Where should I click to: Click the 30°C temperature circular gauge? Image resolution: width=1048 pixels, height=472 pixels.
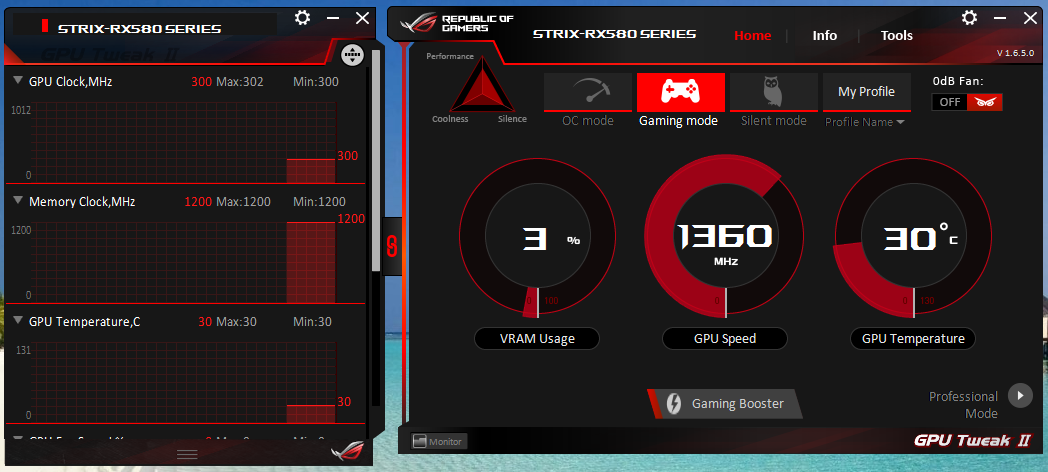pyautogui.click(x=913, y=238)
